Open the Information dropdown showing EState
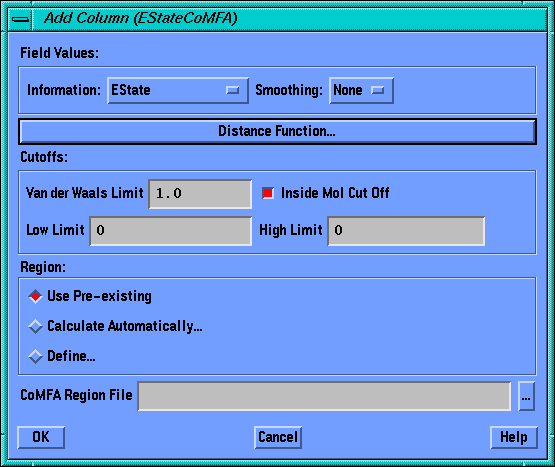This screenshot has width=555, height=467. pyautogui.click(x=178, y=90)
